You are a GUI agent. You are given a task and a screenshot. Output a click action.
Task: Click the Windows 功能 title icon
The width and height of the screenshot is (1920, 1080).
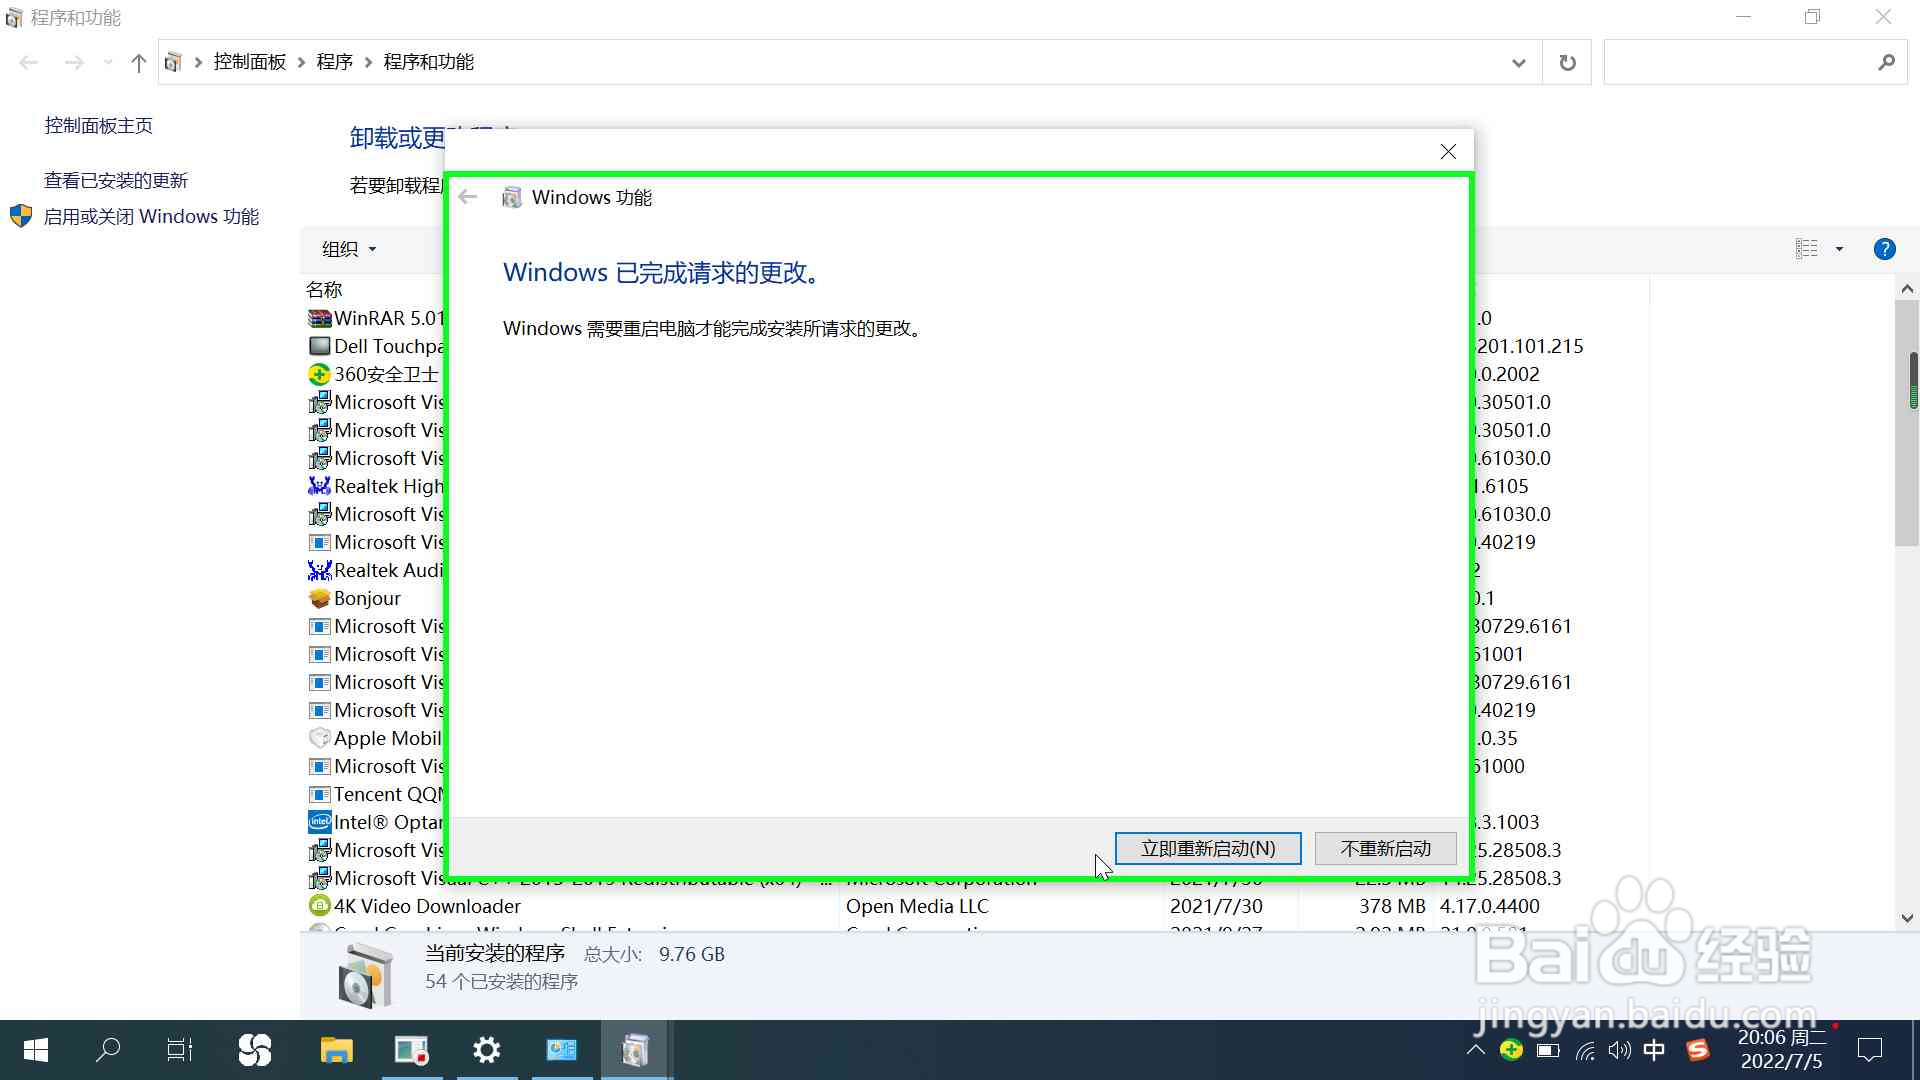[x=512, y=197]
